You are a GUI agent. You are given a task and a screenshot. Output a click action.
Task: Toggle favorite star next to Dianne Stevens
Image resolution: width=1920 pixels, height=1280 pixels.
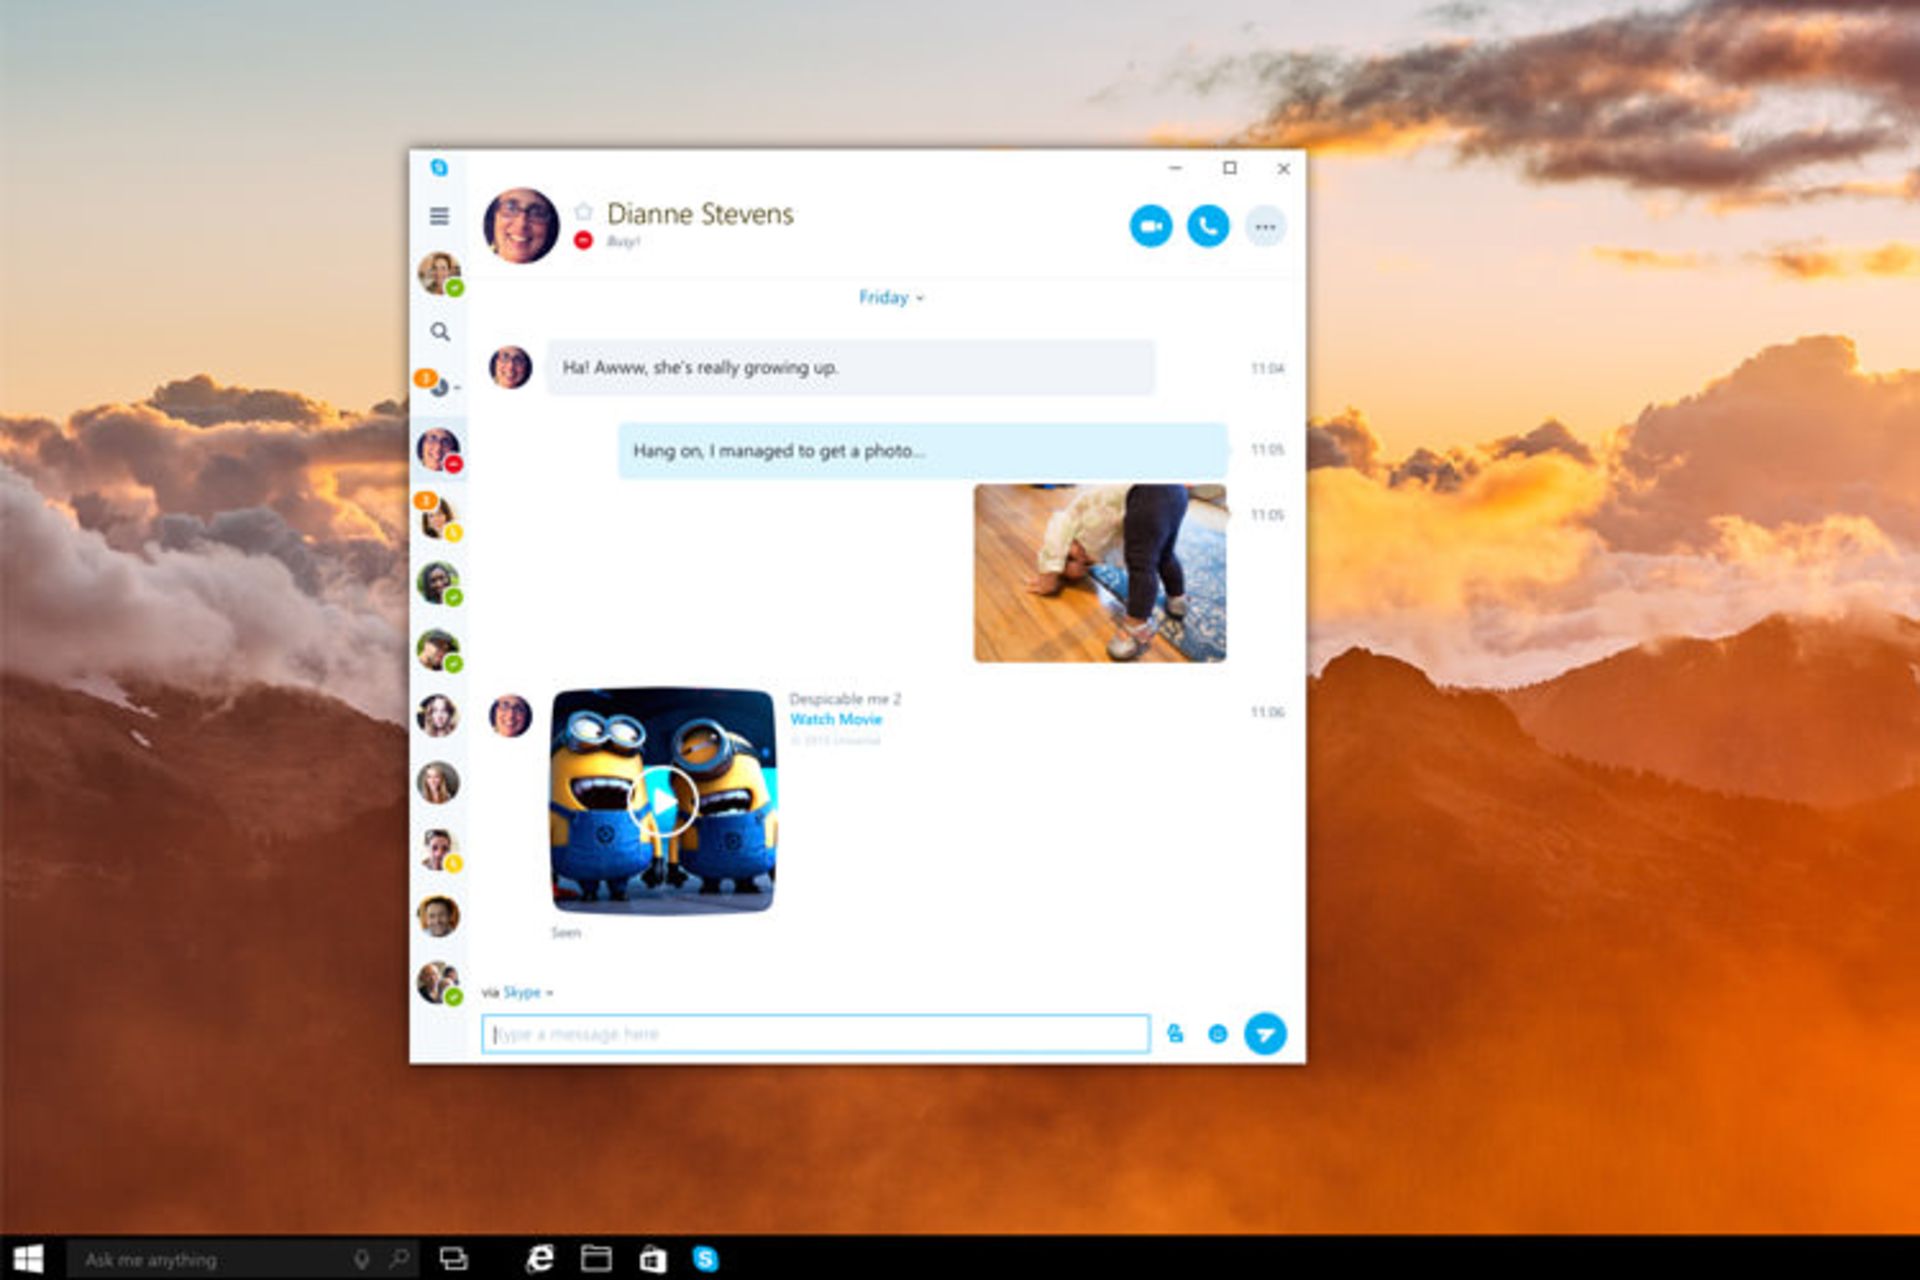click(x=584, y=211)
